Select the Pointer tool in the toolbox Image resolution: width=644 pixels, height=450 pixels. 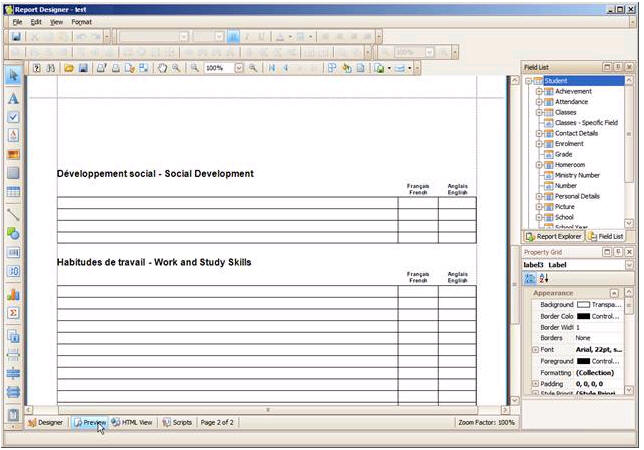[13, 76]
